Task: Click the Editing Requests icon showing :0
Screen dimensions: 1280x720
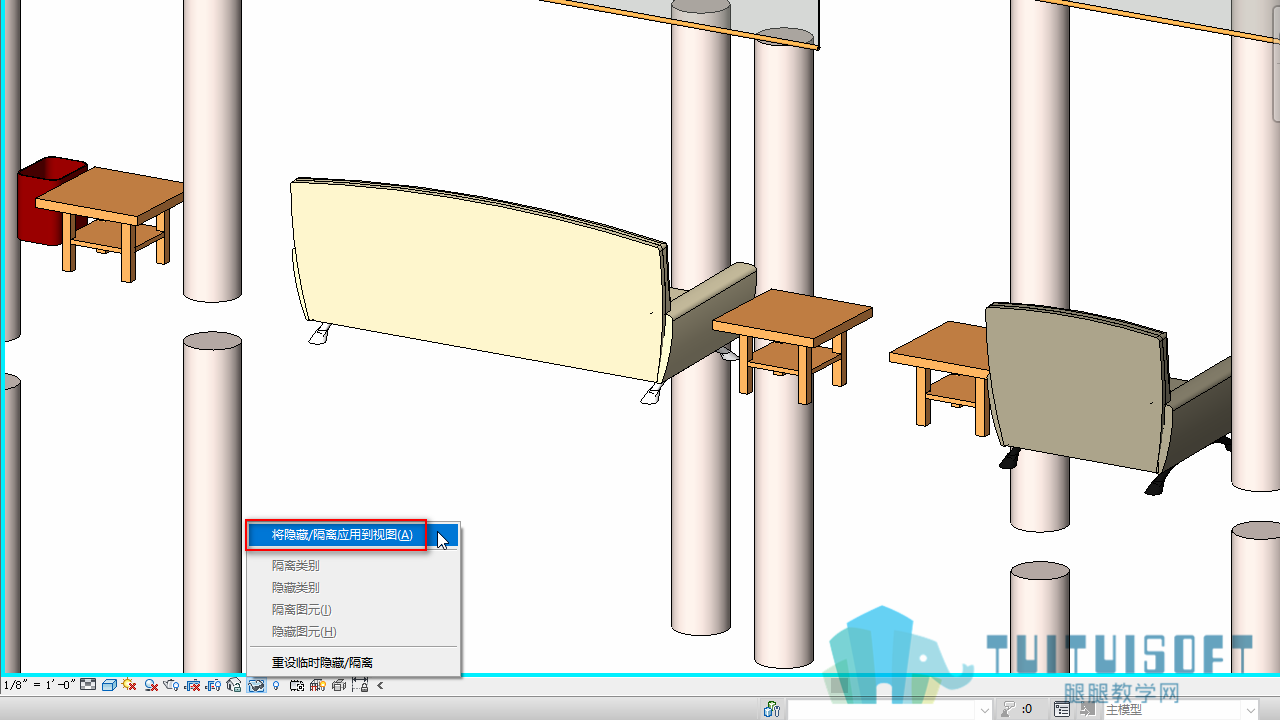Action: tap(1016, 709)
